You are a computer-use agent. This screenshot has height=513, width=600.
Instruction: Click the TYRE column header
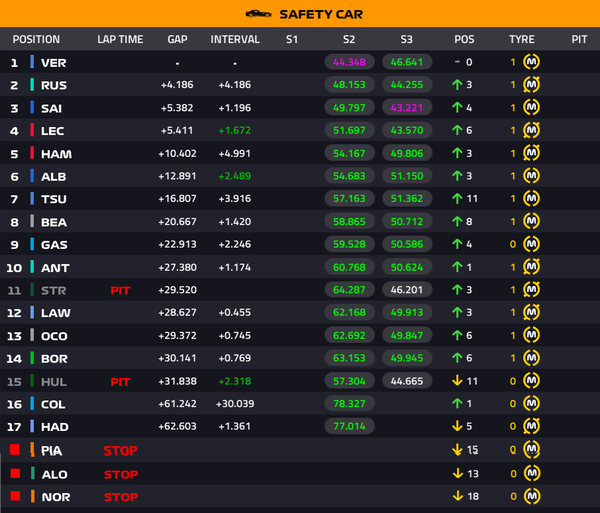pyautogui.click(x=522, y=39)
